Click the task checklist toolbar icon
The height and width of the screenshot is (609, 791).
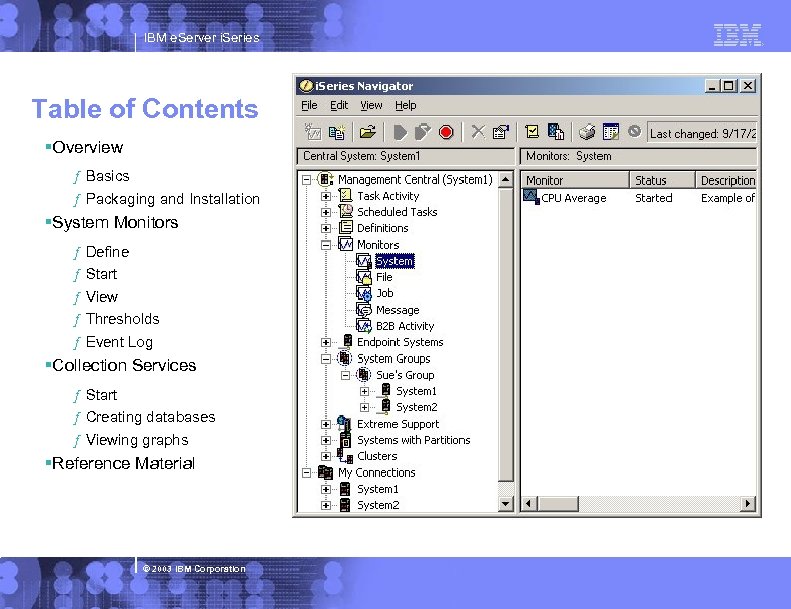click(x=532, y=132)
